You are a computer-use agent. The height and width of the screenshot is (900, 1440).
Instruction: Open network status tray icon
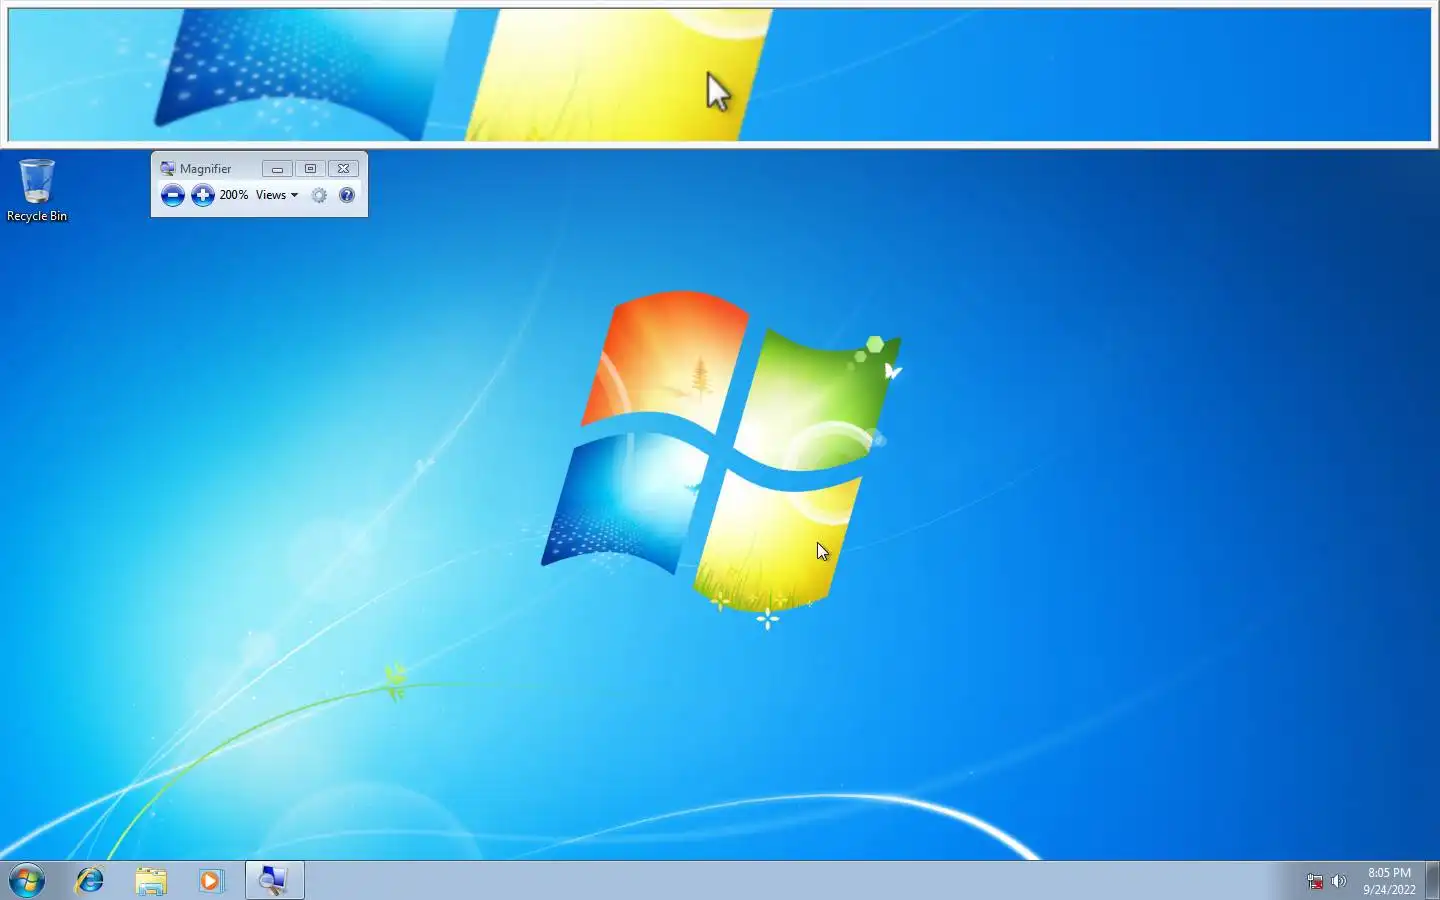pos(1315,881)
